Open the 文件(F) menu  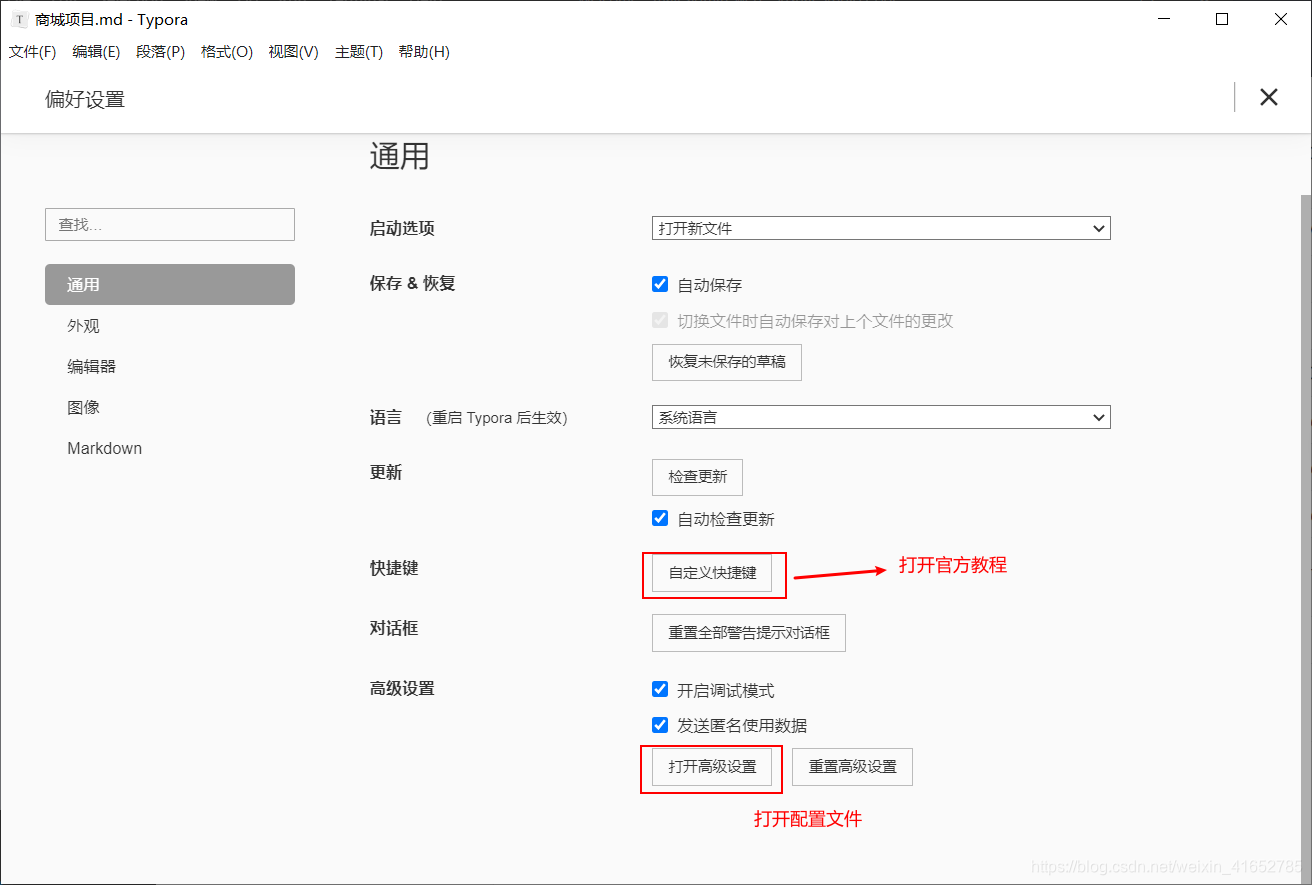coord(32,52)
